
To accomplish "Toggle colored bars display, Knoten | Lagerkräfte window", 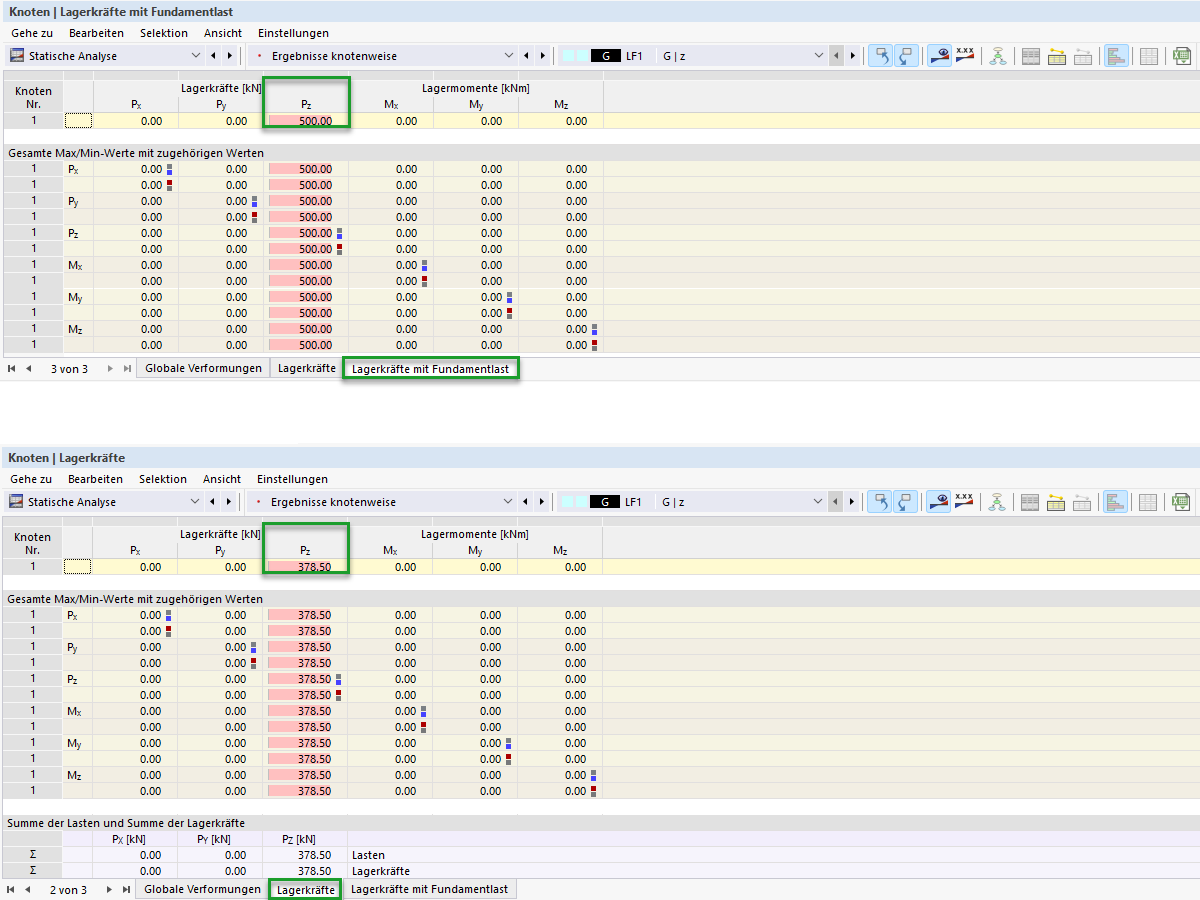I will 1116,502.
